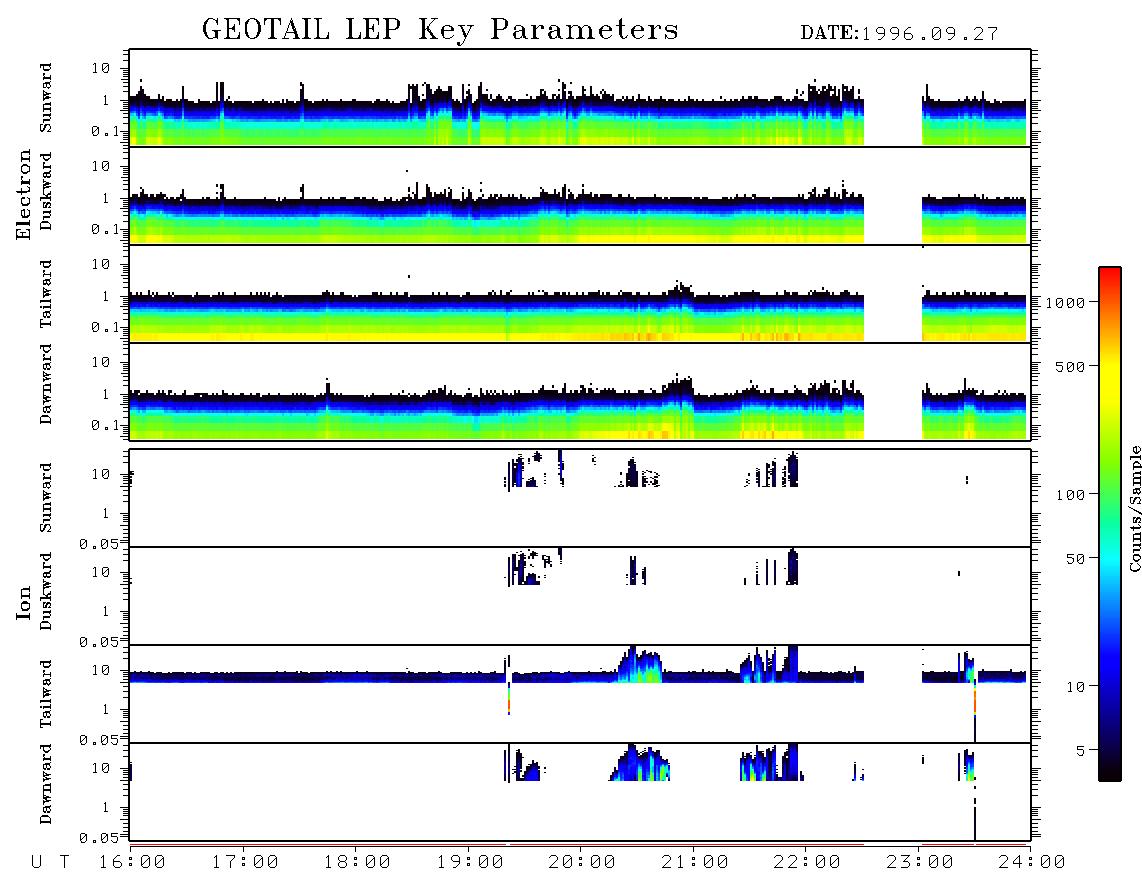
Task: Click the 23:00 time axis tick
Action: coord(921,862)
